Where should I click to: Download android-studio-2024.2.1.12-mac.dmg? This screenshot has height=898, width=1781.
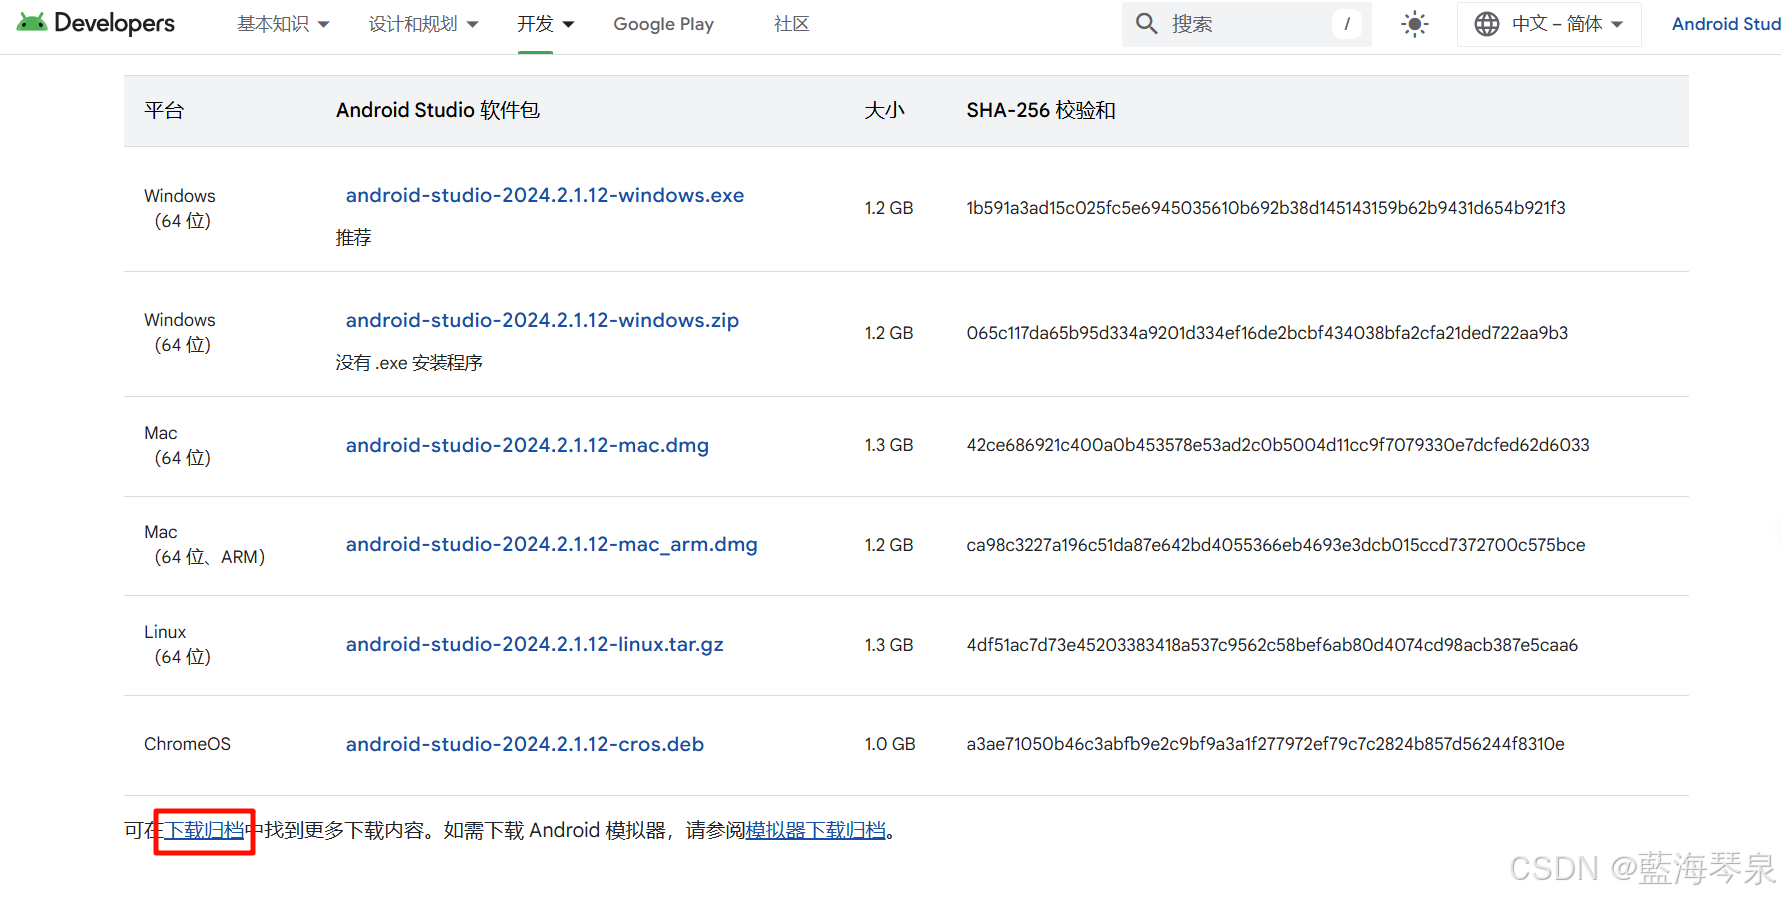click(527, 445)
